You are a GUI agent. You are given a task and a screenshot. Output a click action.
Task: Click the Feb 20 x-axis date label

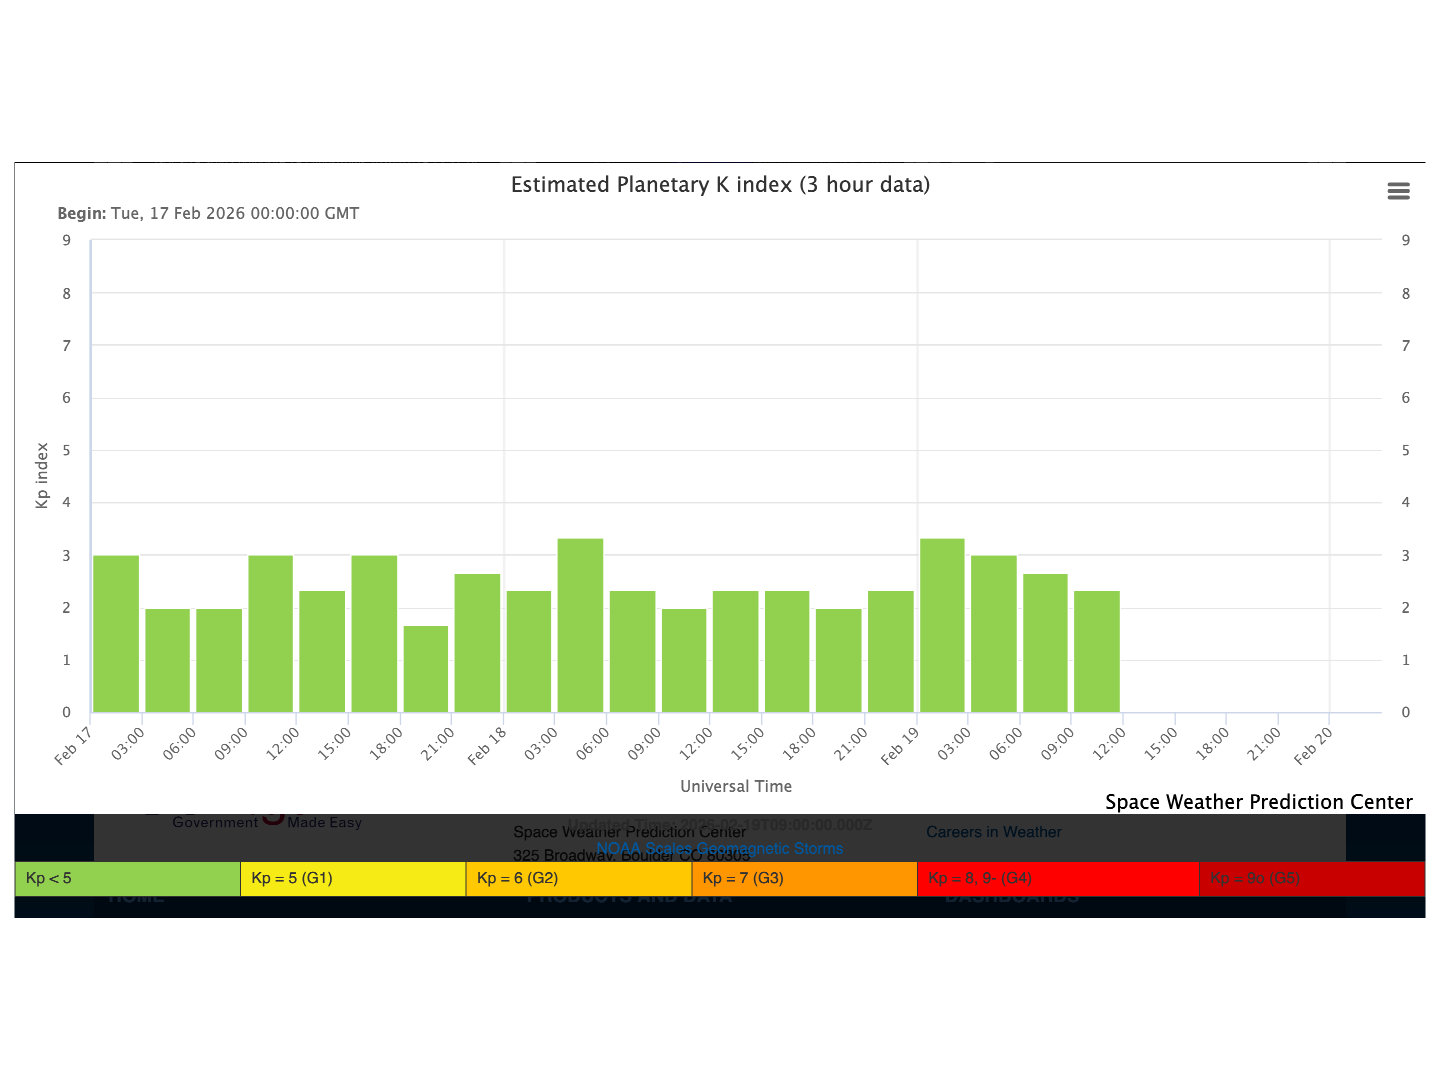pyautogui.click(x=1313, y=746)
